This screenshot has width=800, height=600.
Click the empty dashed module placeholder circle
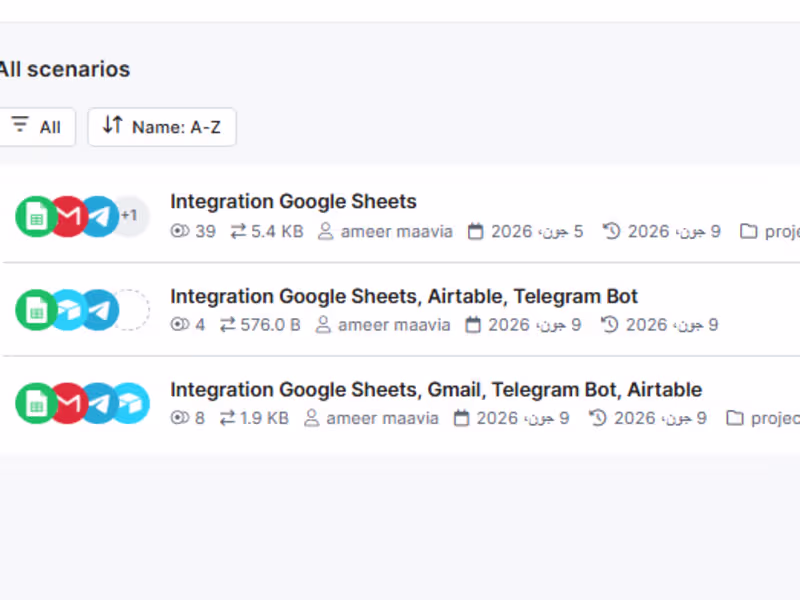click(x=131, y=310)
